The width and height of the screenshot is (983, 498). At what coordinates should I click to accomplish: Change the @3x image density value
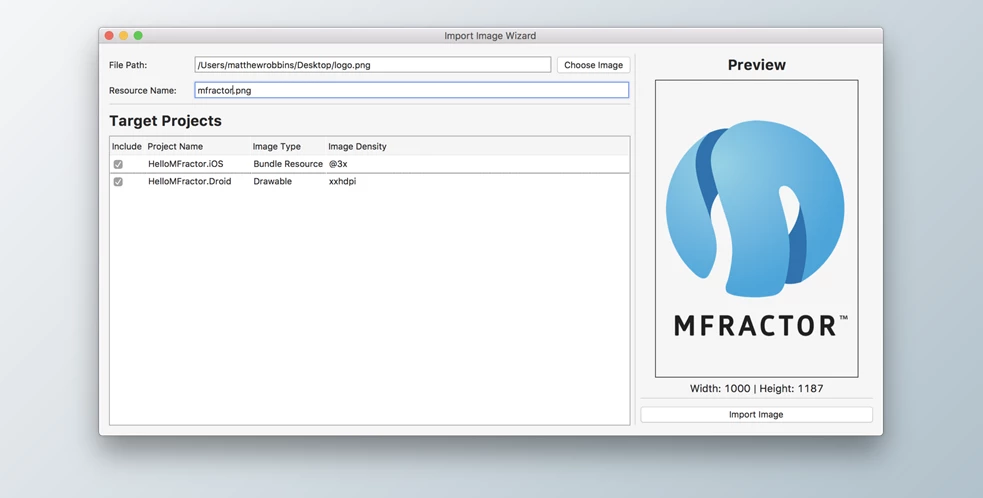tap(338, 164)
